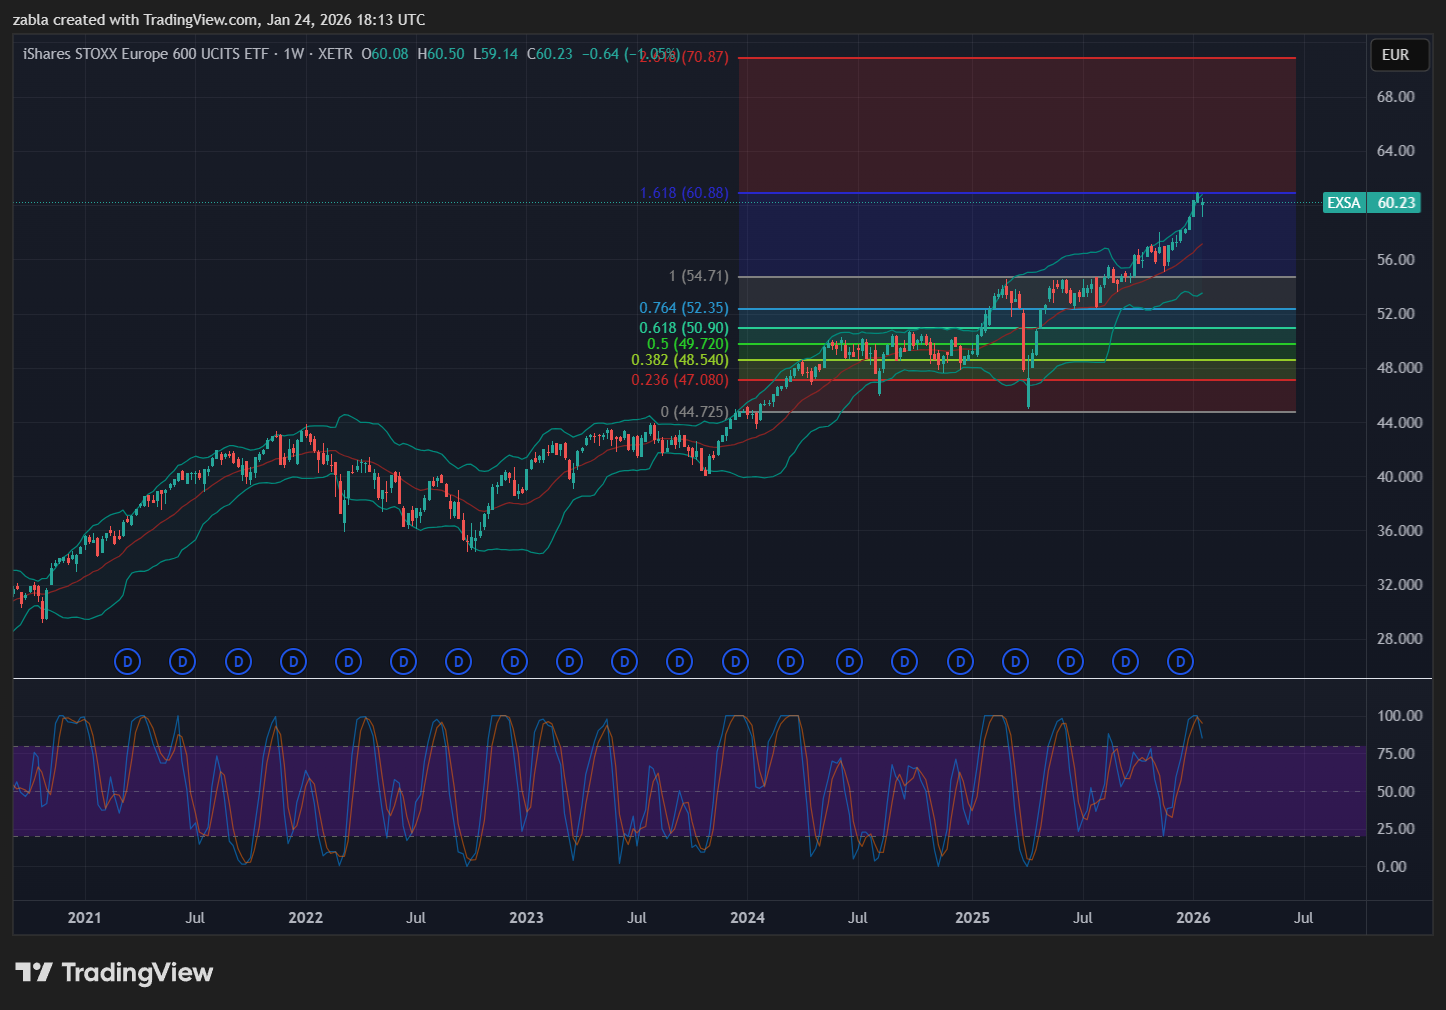Click the TradingView logo icon
The height and width of the screenshot is (1010, 1446).
pyautogui.click(x=34, y=972)
